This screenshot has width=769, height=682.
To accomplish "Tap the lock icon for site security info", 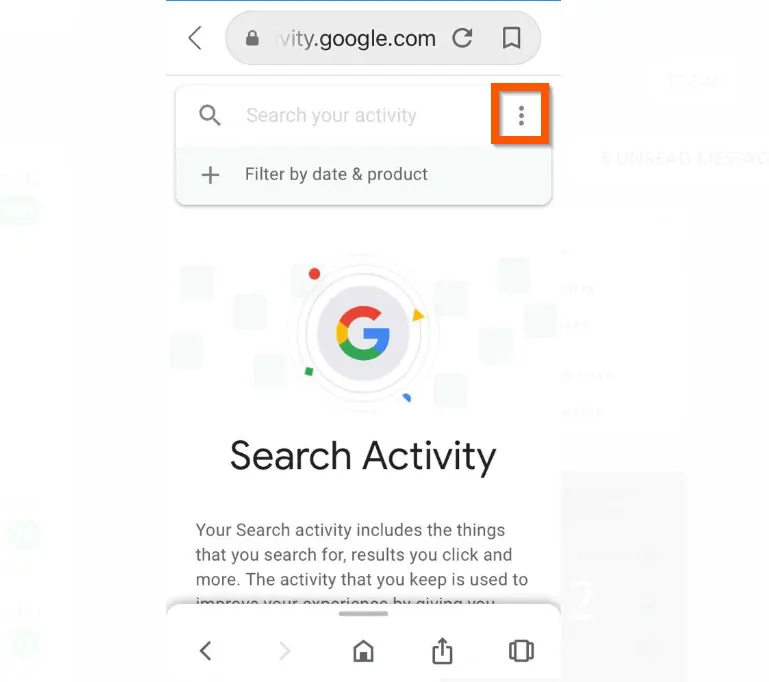I will pos(252,38).
